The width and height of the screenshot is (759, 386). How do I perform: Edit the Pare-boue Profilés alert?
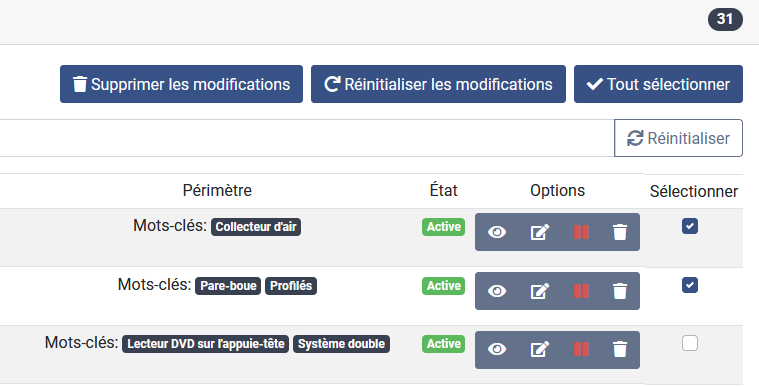540,291
